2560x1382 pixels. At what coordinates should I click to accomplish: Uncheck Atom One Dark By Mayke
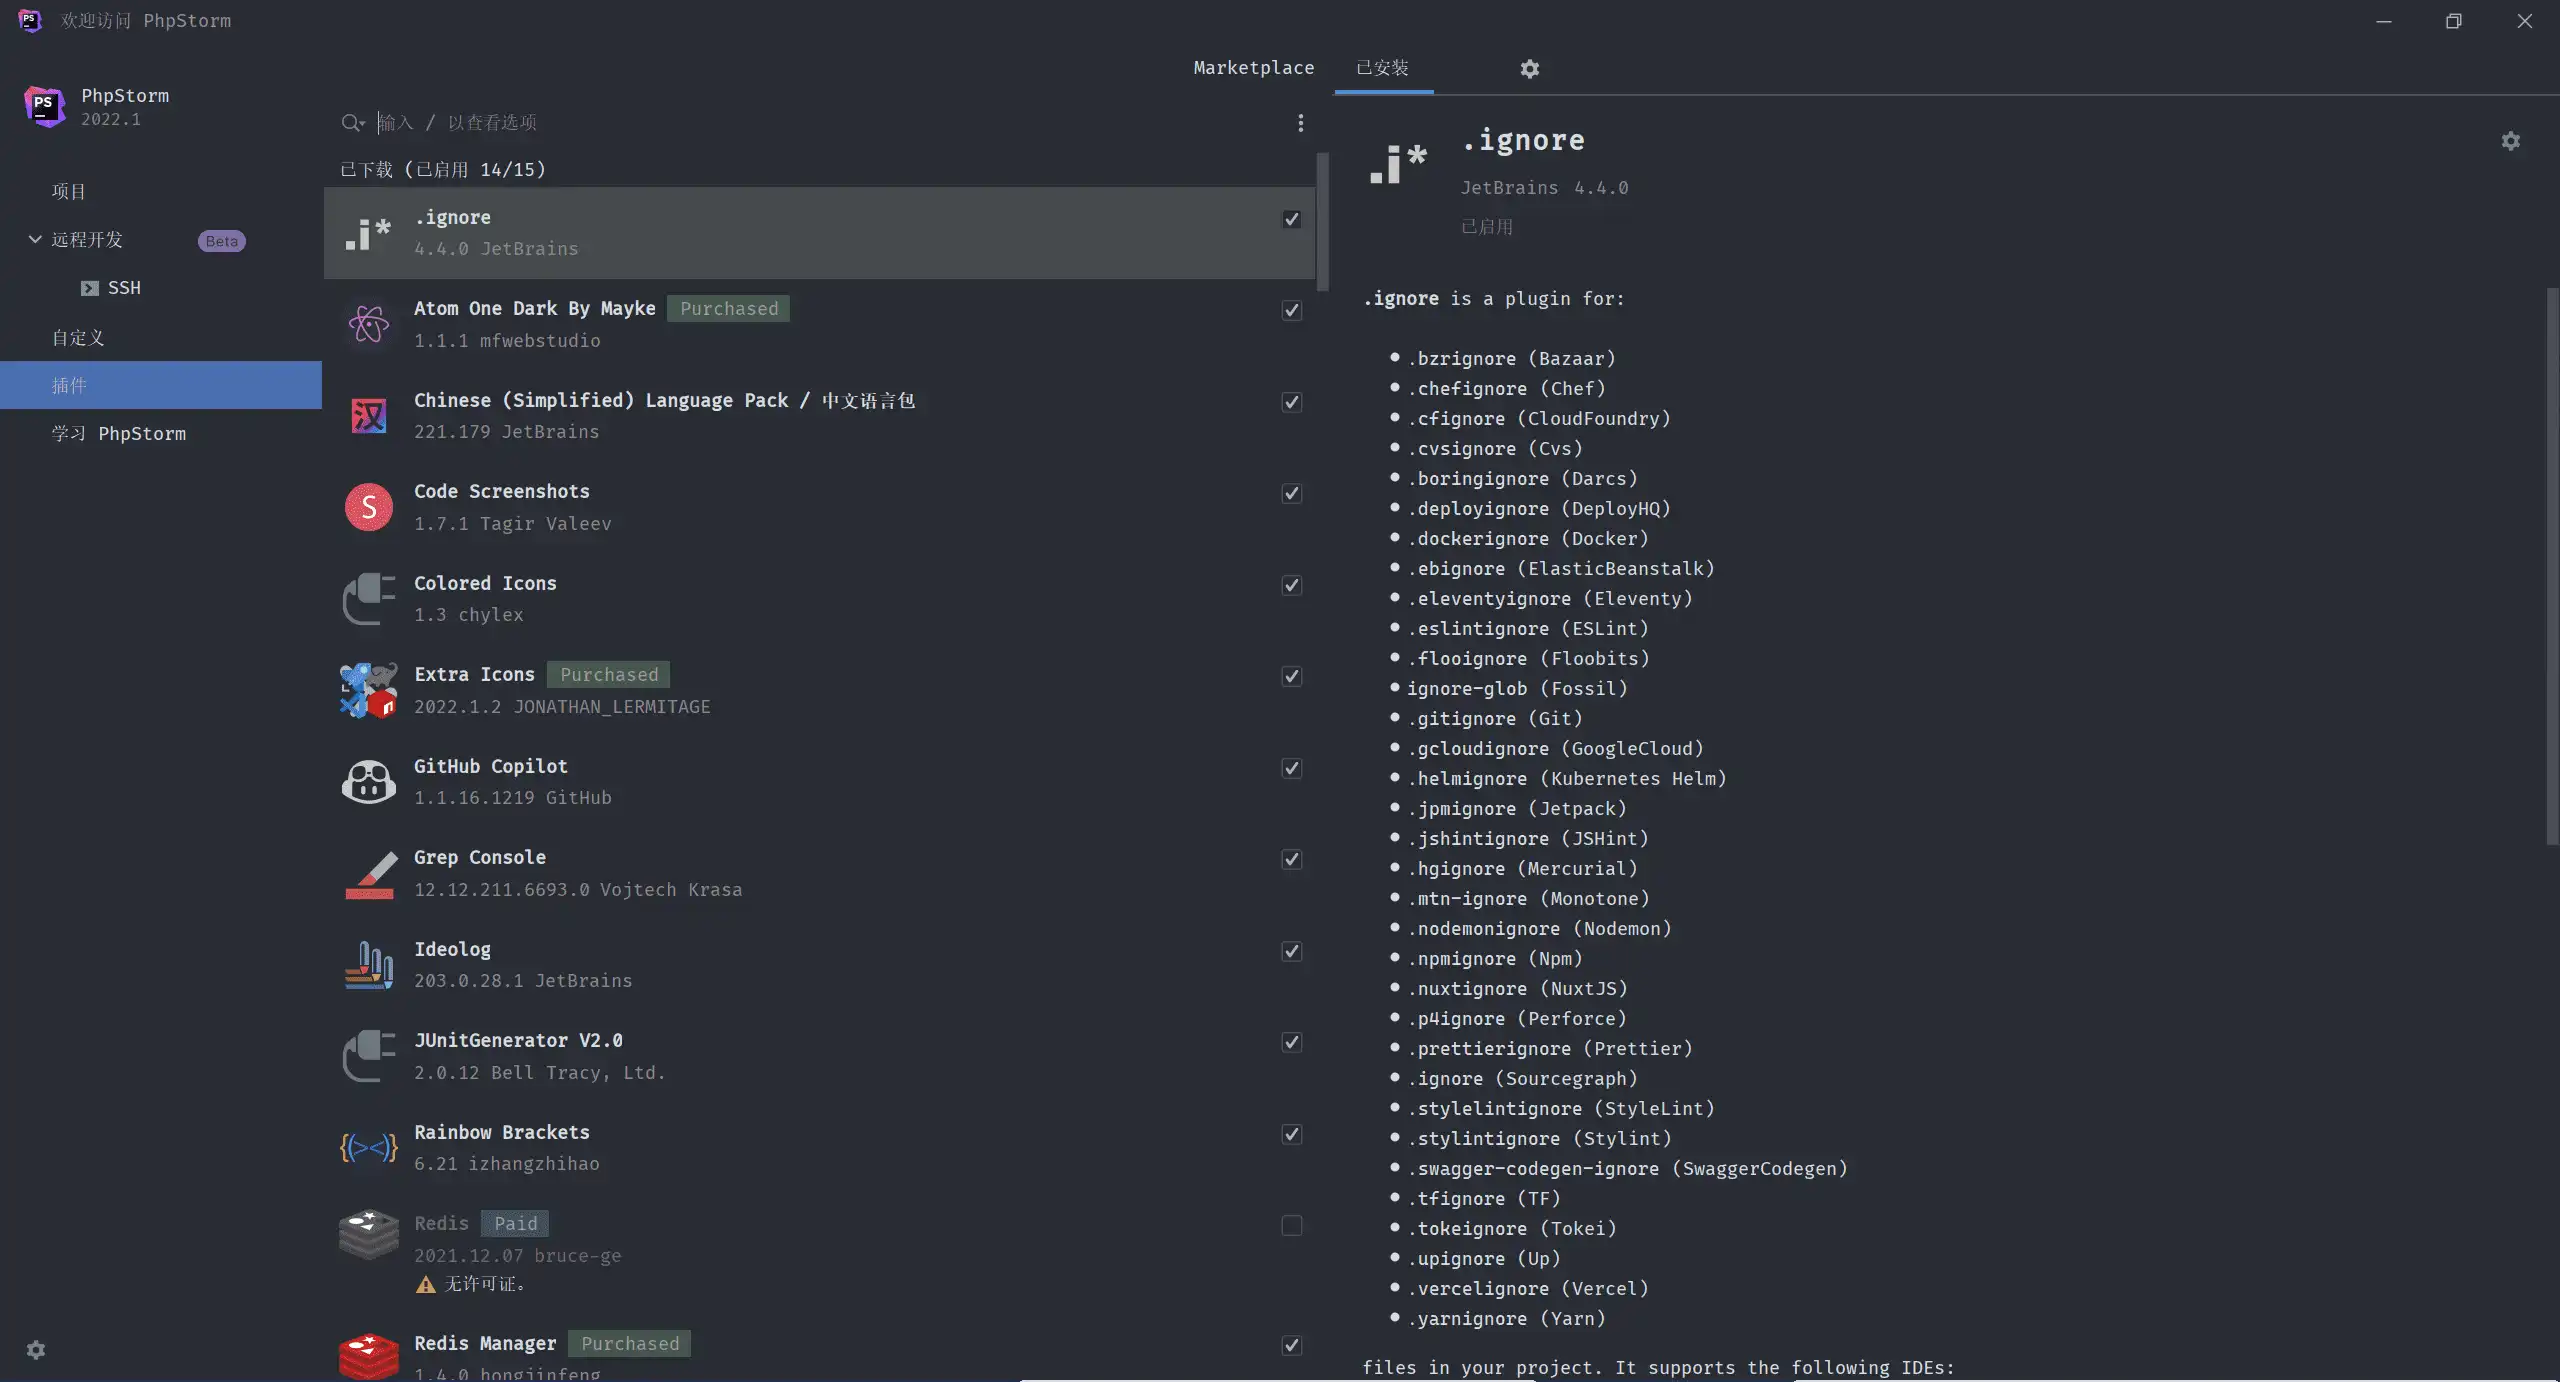[x=1292, y=310]
